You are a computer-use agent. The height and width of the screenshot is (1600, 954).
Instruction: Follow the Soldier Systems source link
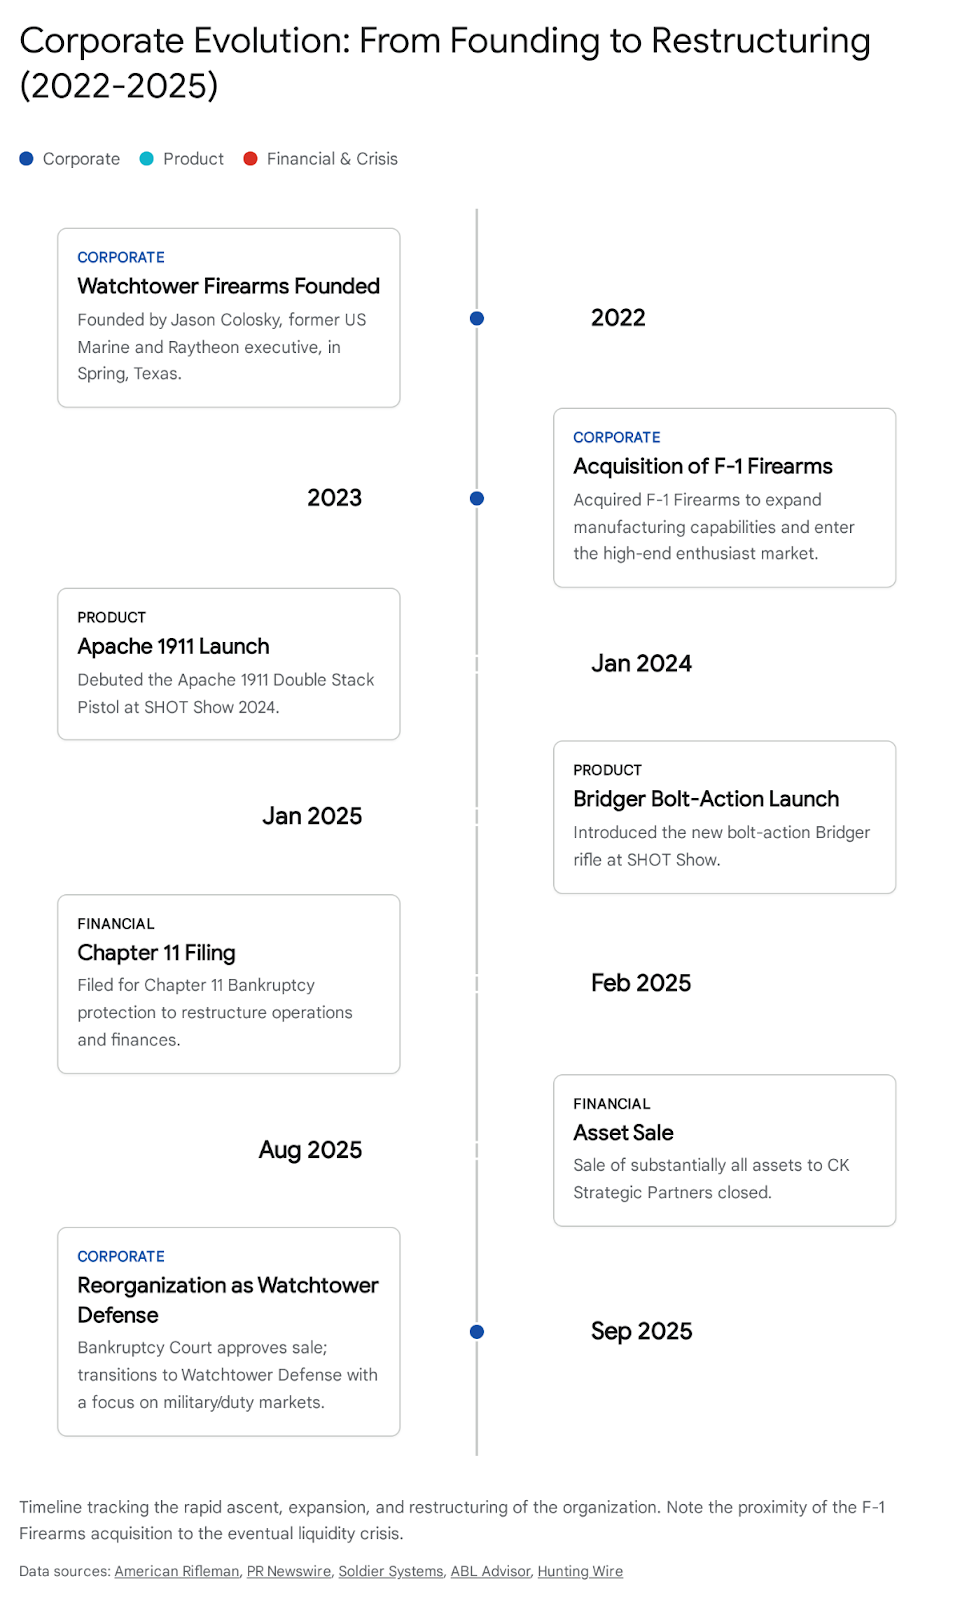pyautogui.click(x=391, y=1572)
